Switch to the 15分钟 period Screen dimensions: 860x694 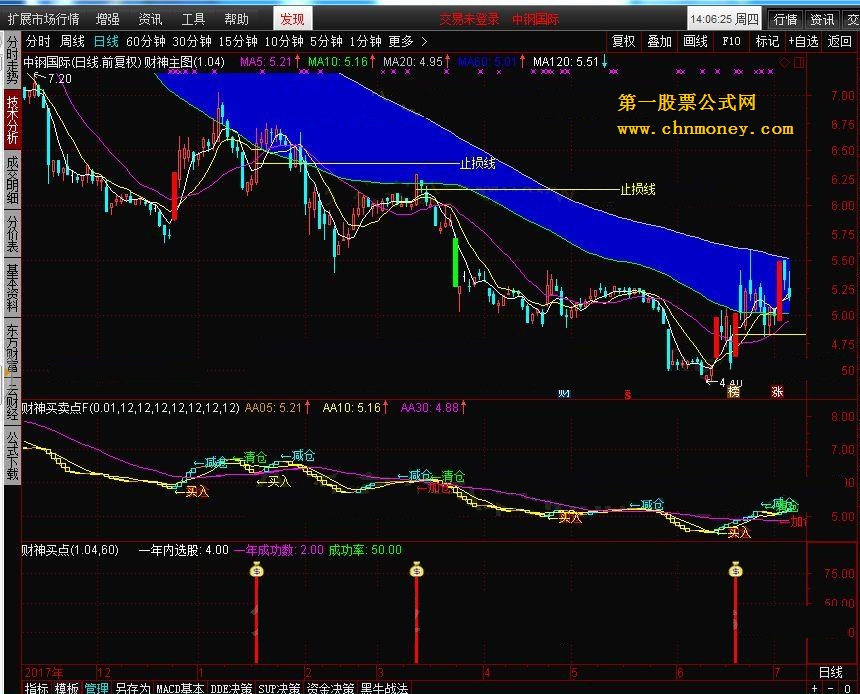pos(237,41)
